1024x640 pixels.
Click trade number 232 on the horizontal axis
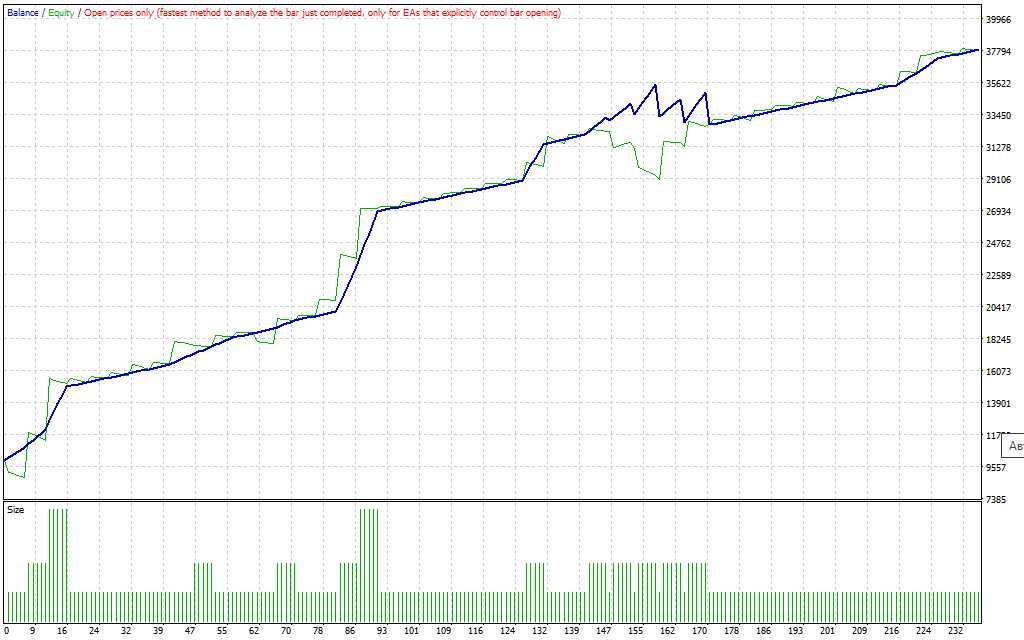(x=955, y=631)
